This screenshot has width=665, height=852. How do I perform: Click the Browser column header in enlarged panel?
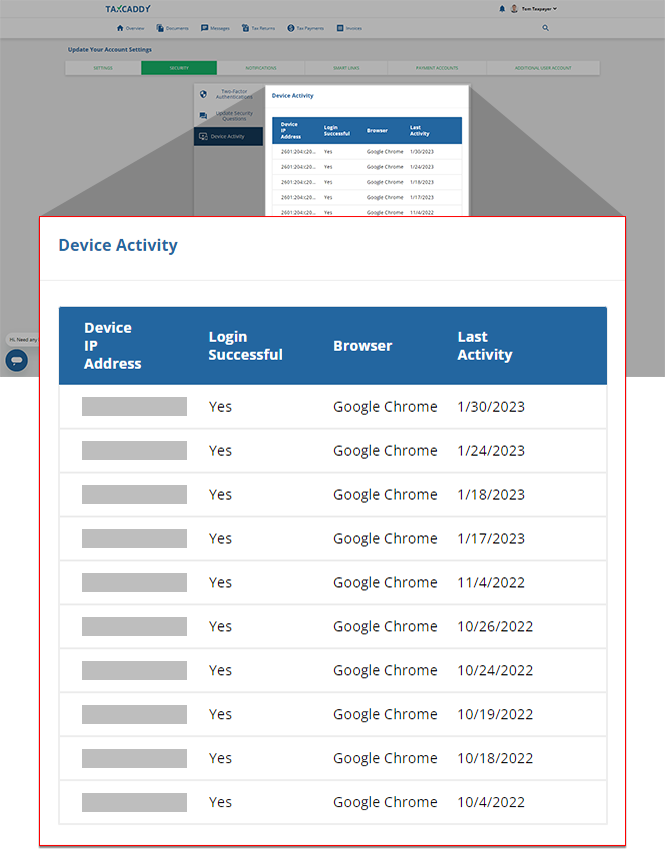tap(362, 346)
